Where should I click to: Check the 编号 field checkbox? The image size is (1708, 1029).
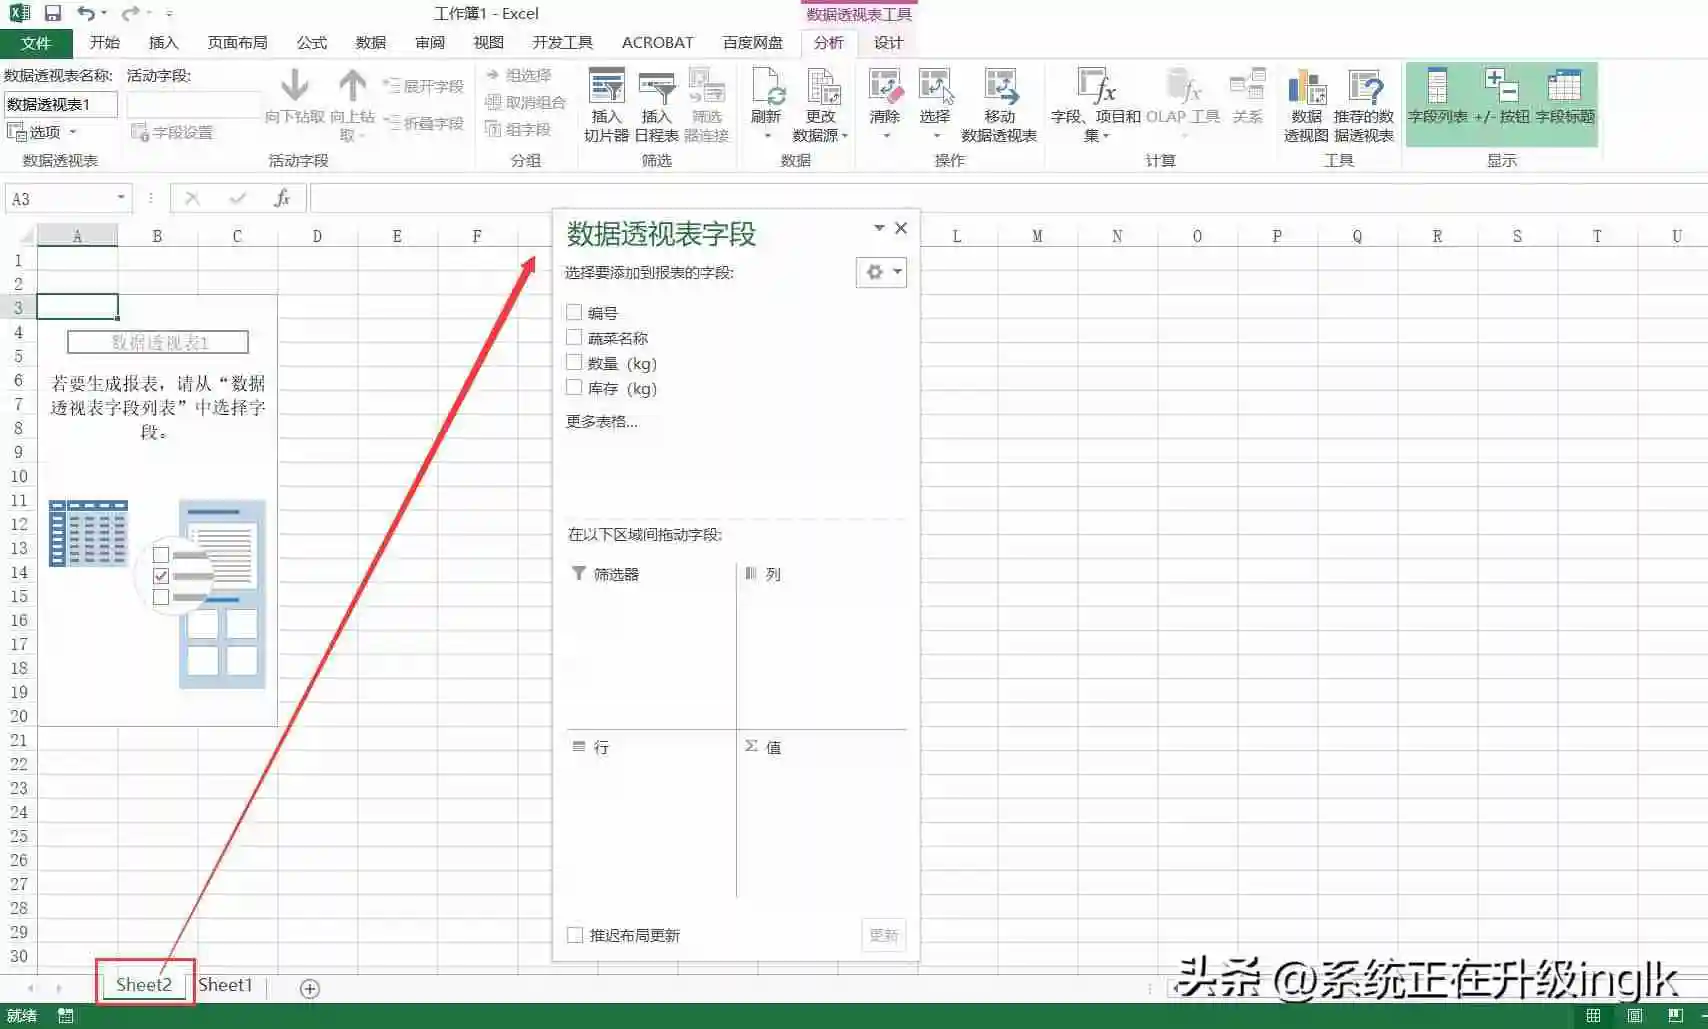[x=574, y=313]
